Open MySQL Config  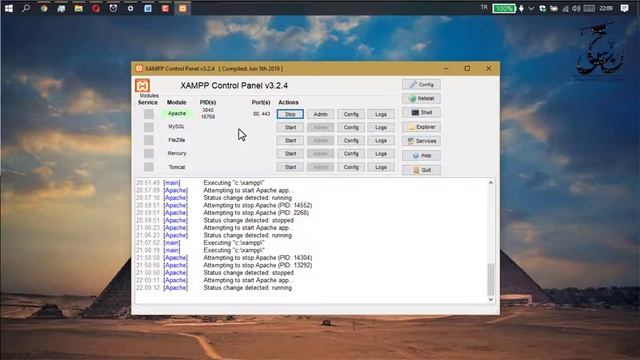point(351,127)
